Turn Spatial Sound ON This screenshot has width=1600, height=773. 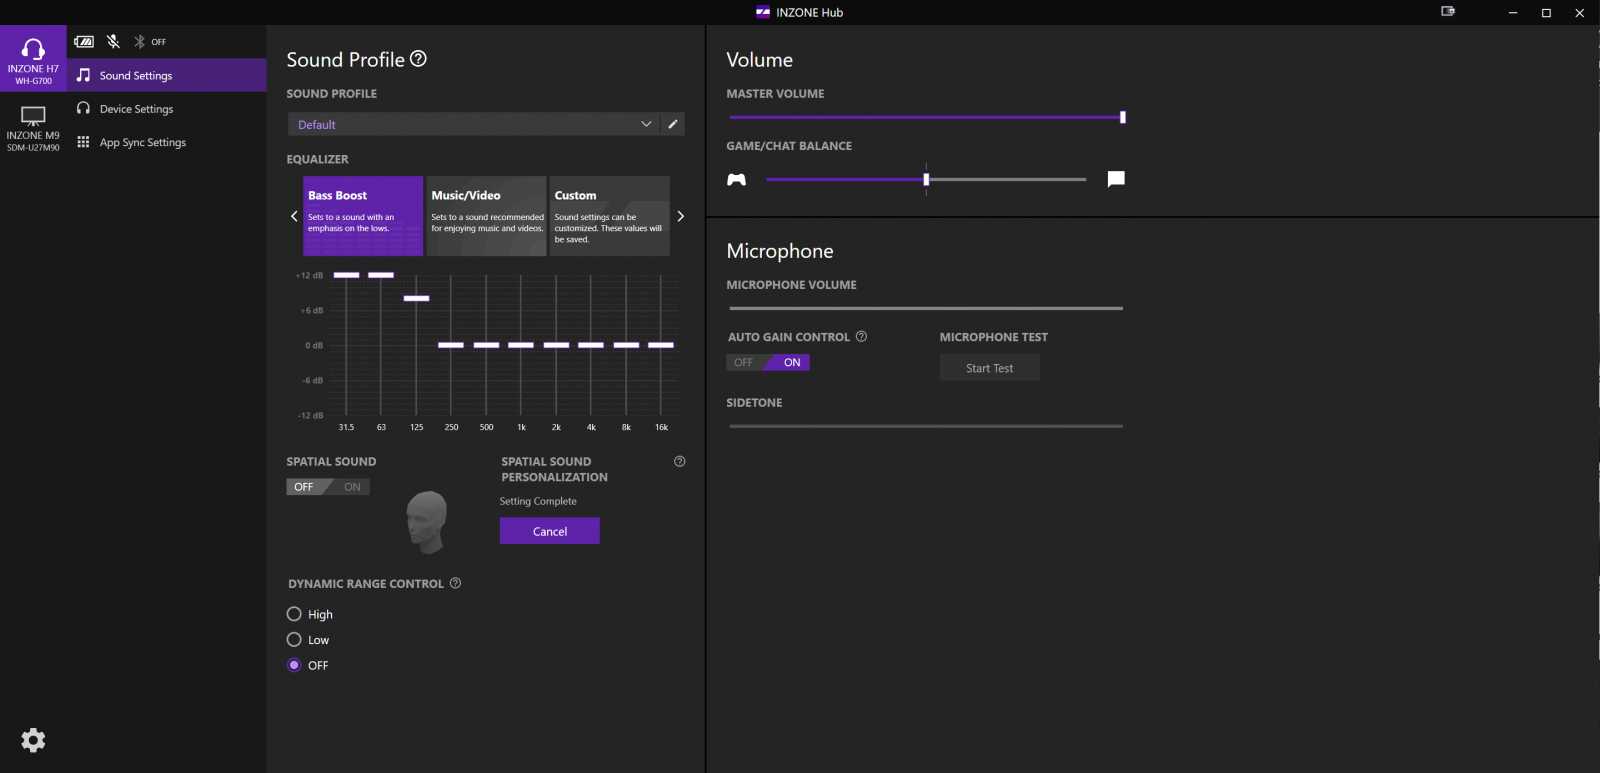pos(352,487)
